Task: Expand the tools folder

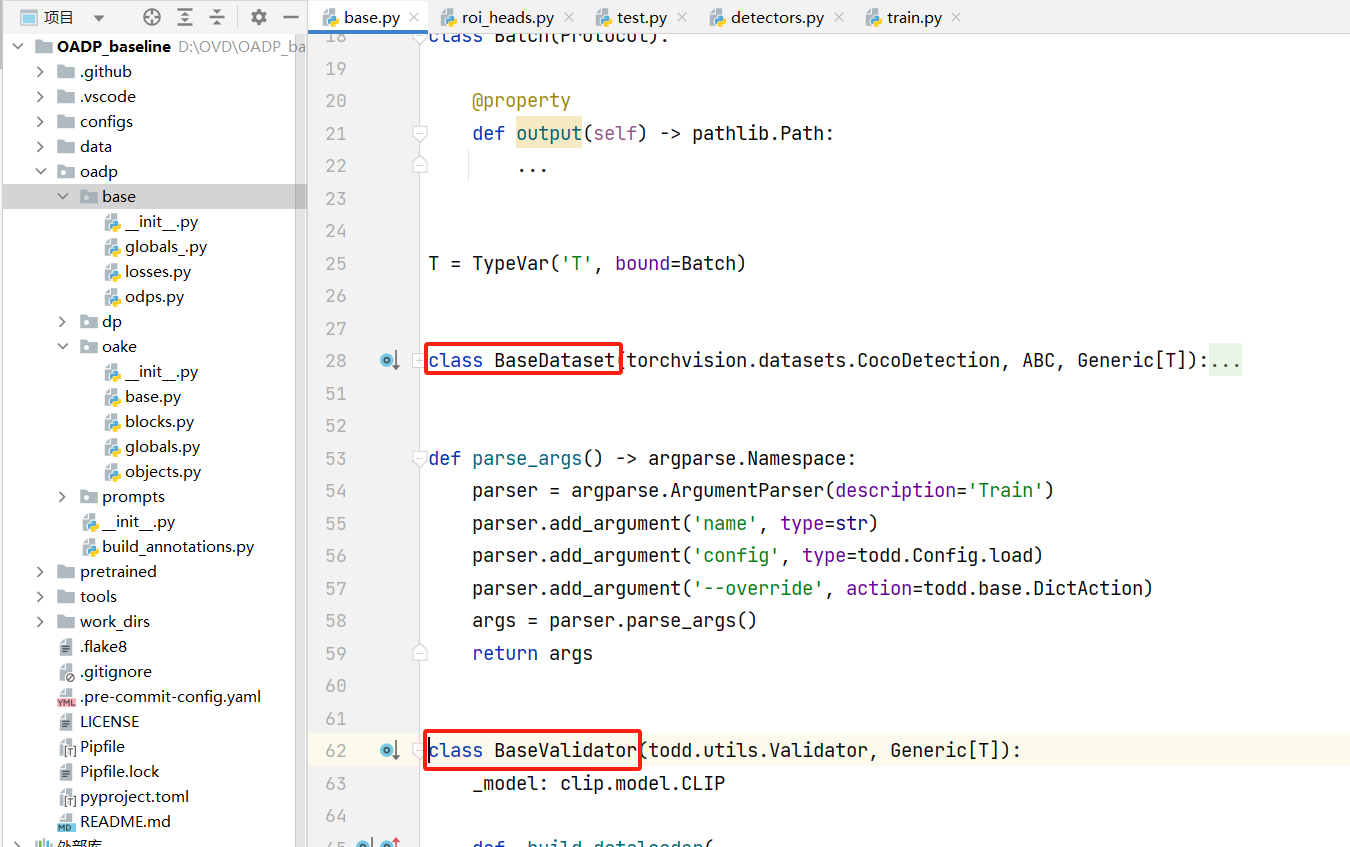Action: [40, 597]
